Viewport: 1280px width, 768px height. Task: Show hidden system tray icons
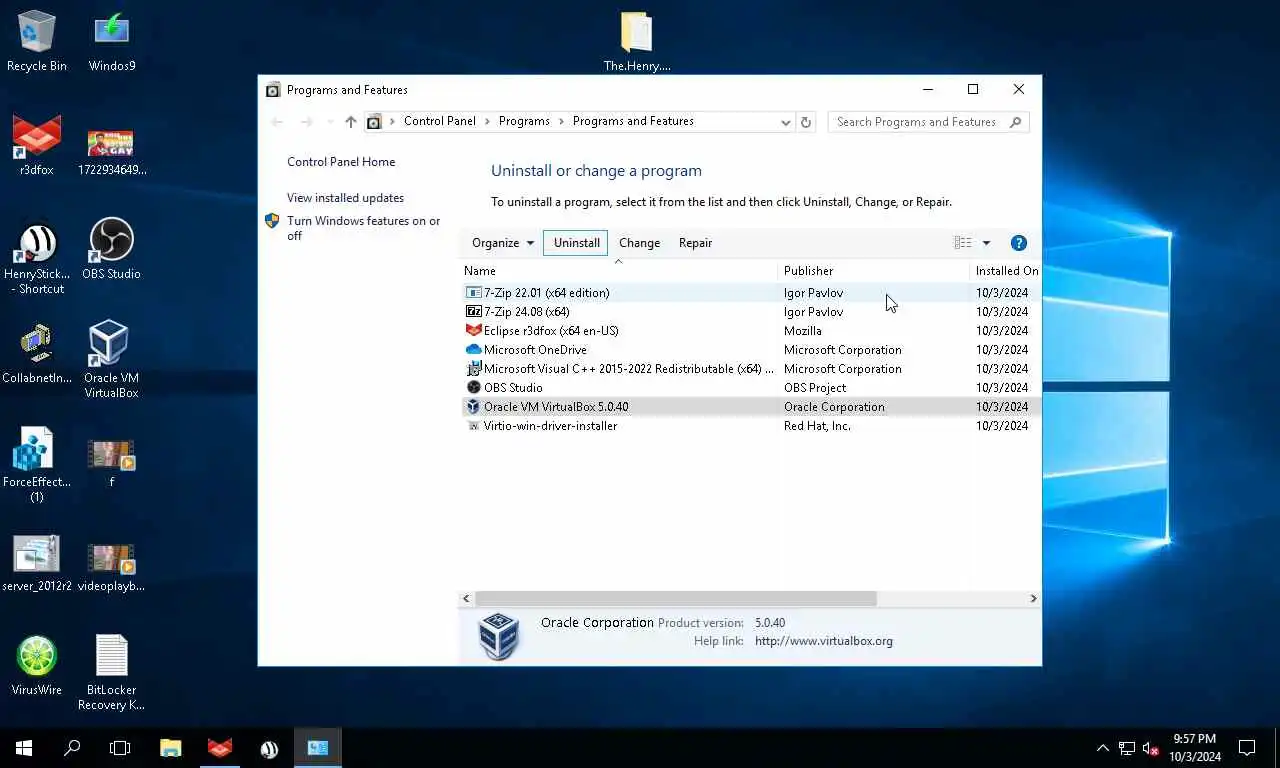(1103, 748)
